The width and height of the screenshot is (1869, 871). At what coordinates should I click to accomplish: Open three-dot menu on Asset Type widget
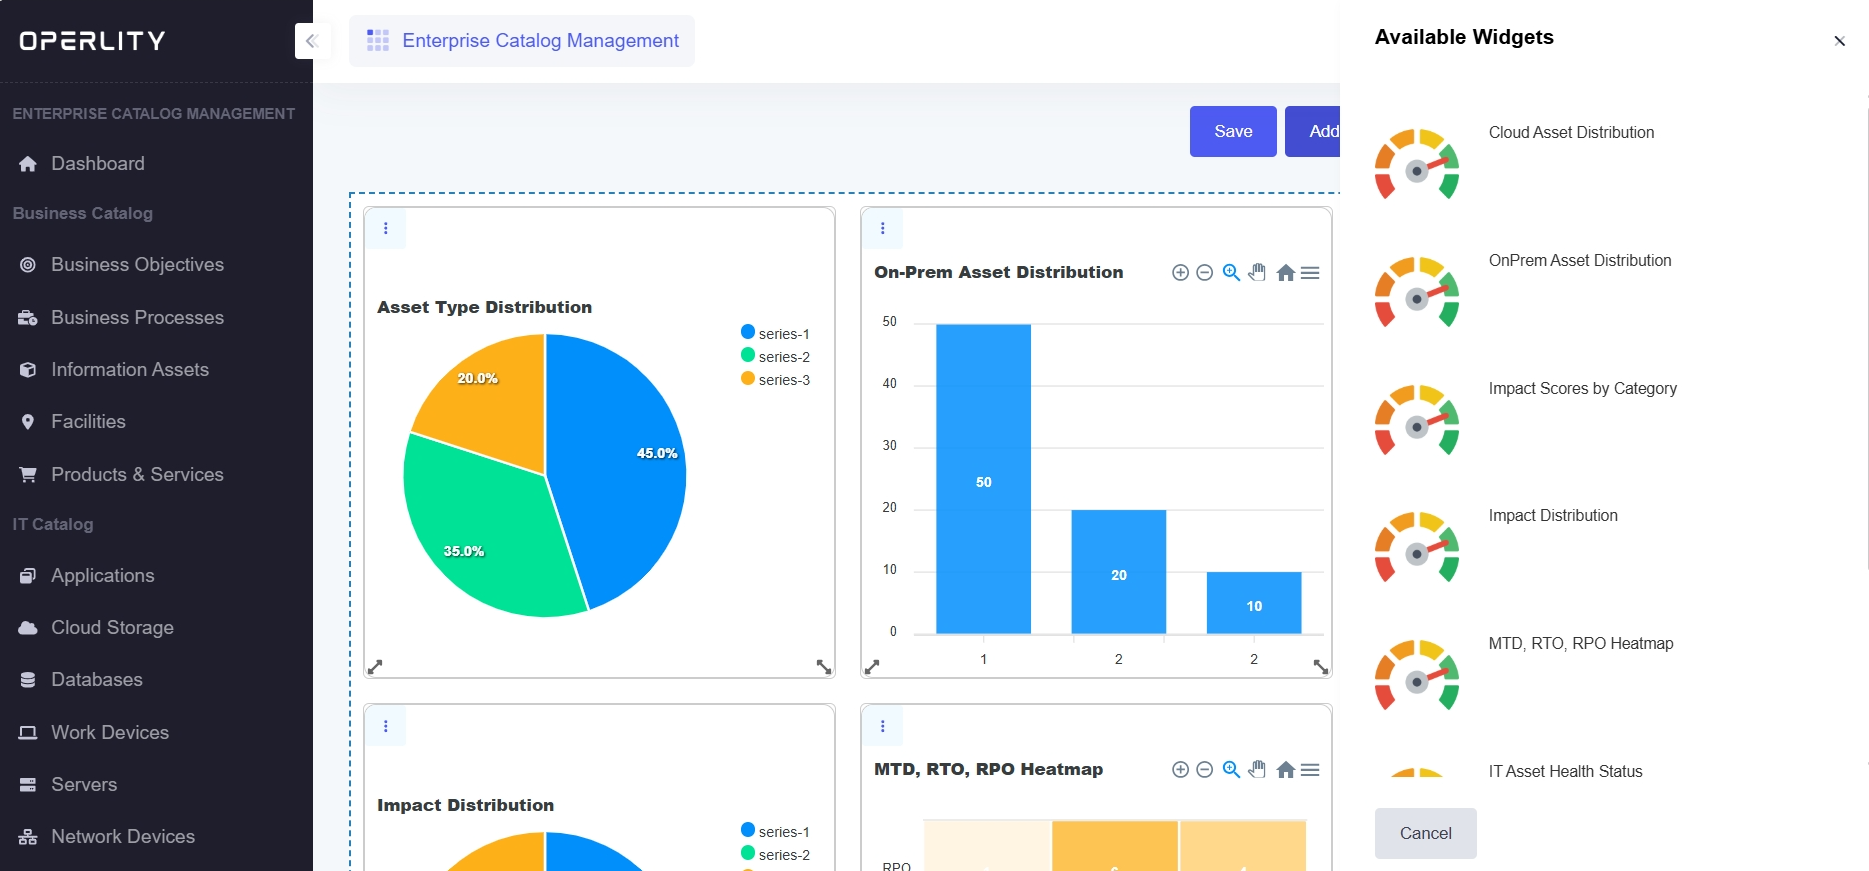pos(386,229)
